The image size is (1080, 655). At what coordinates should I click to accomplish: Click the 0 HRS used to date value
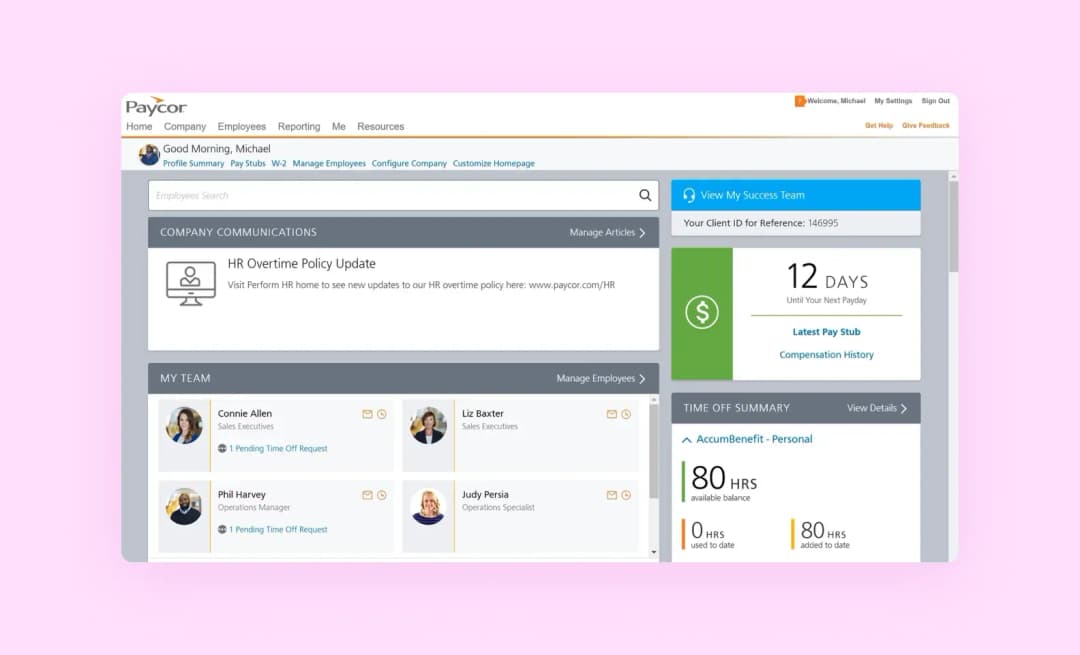coord(707,530)
